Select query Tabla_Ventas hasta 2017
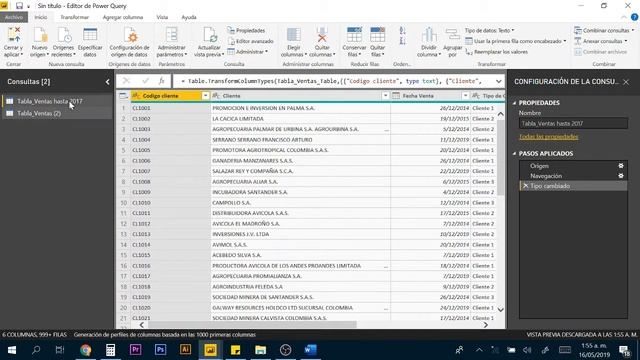This screenshot has width=640, height=360. (x=57, y=101)
